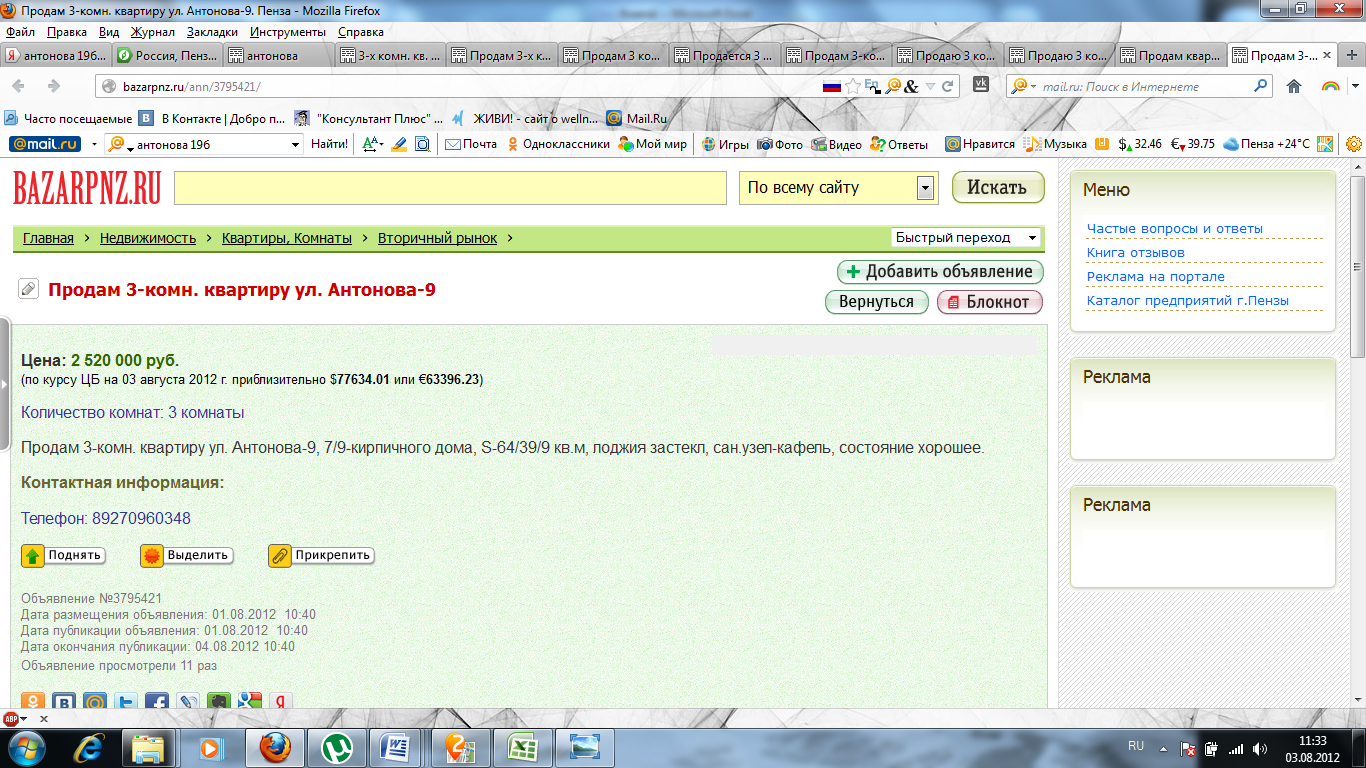
Task: Open the Mail.ru toolbar search history dropdown
Action: pyautogui.click(x=295, y=144)
